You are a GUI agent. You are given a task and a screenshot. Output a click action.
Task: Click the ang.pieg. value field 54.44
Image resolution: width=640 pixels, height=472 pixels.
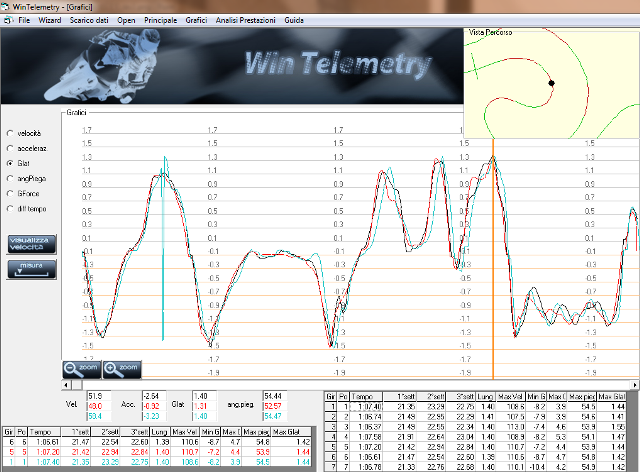(275, 396)
